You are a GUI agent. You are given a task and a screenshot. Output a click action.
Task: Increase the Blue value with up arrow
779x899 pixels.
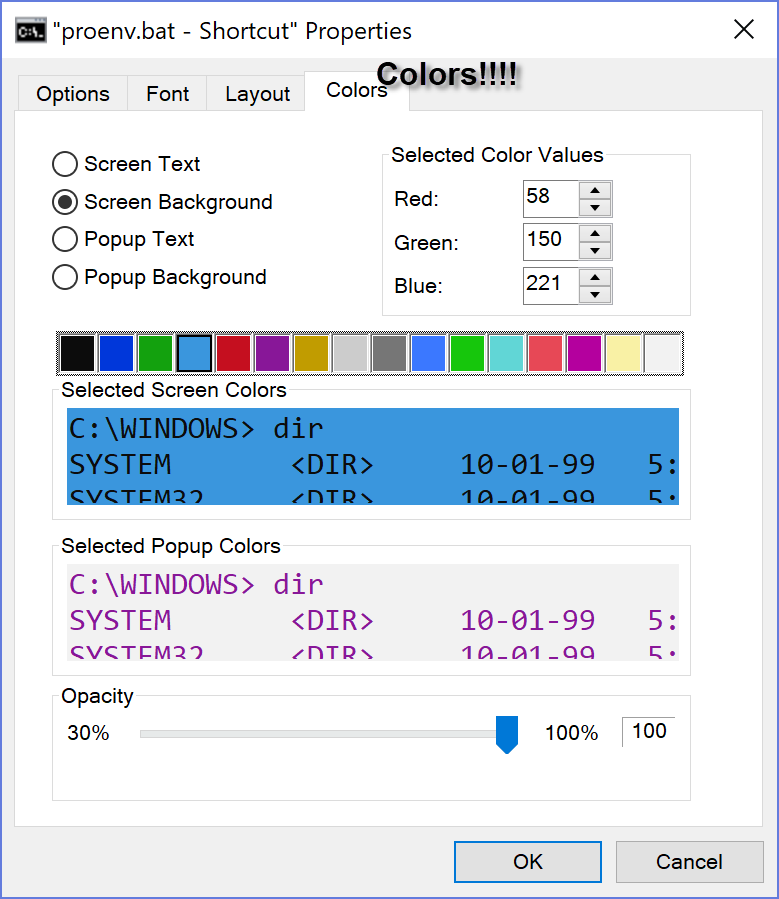pyautogui.click(x=595, y=277)
